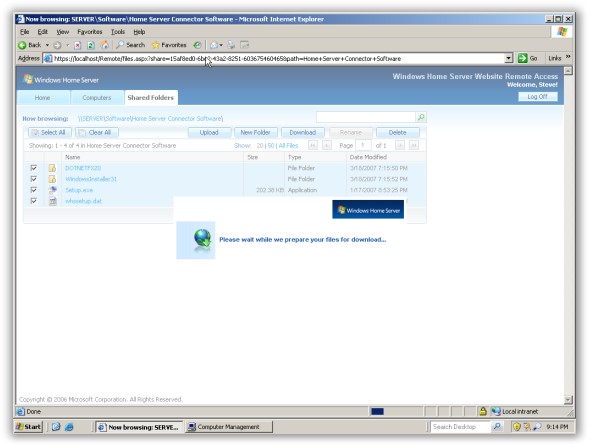The image size is (589, 446).
Task: Open the Favorites menu
Action: pyautogui.click(x=90, y=32)
